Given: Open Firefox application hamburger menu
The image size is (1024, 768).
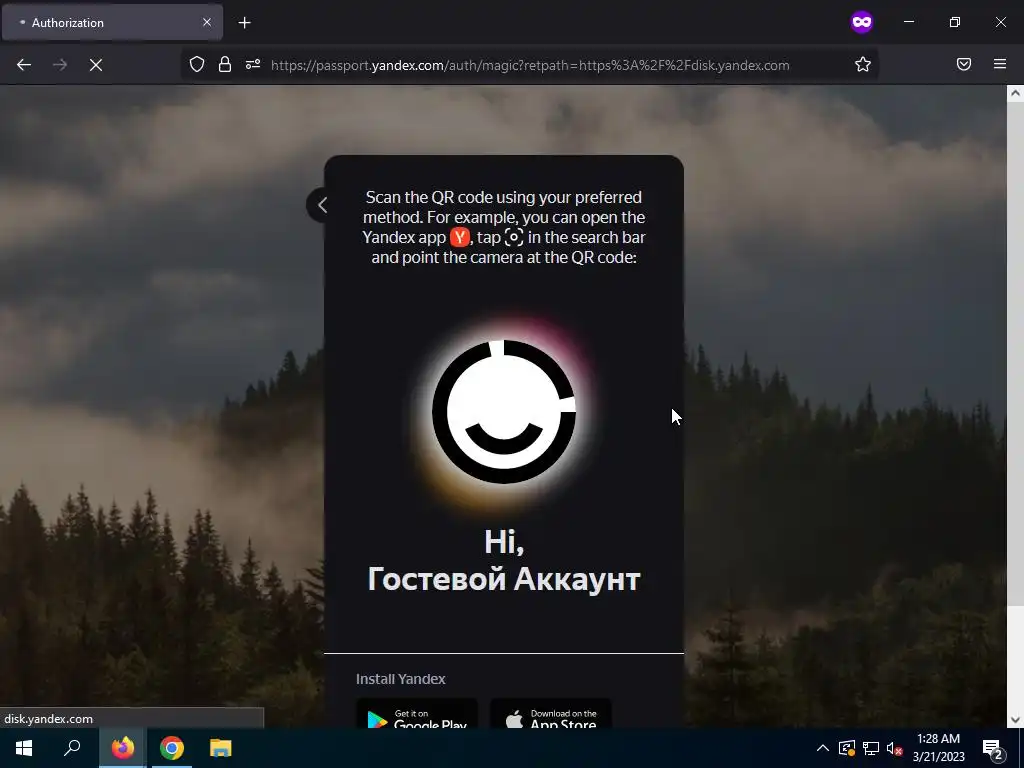Looking at the screenshot, I should click(x=1000, y=64).
